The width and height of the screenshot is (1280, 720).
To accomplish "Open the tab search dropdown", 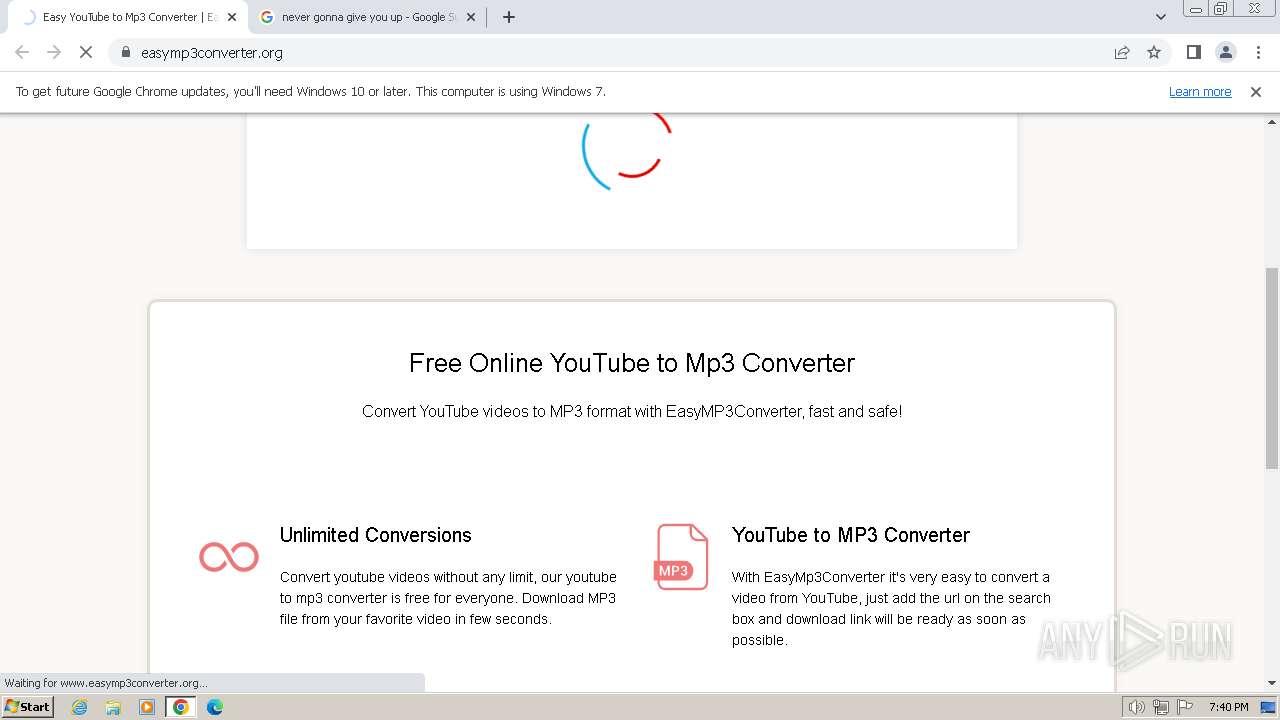I will pos(1160,17).
